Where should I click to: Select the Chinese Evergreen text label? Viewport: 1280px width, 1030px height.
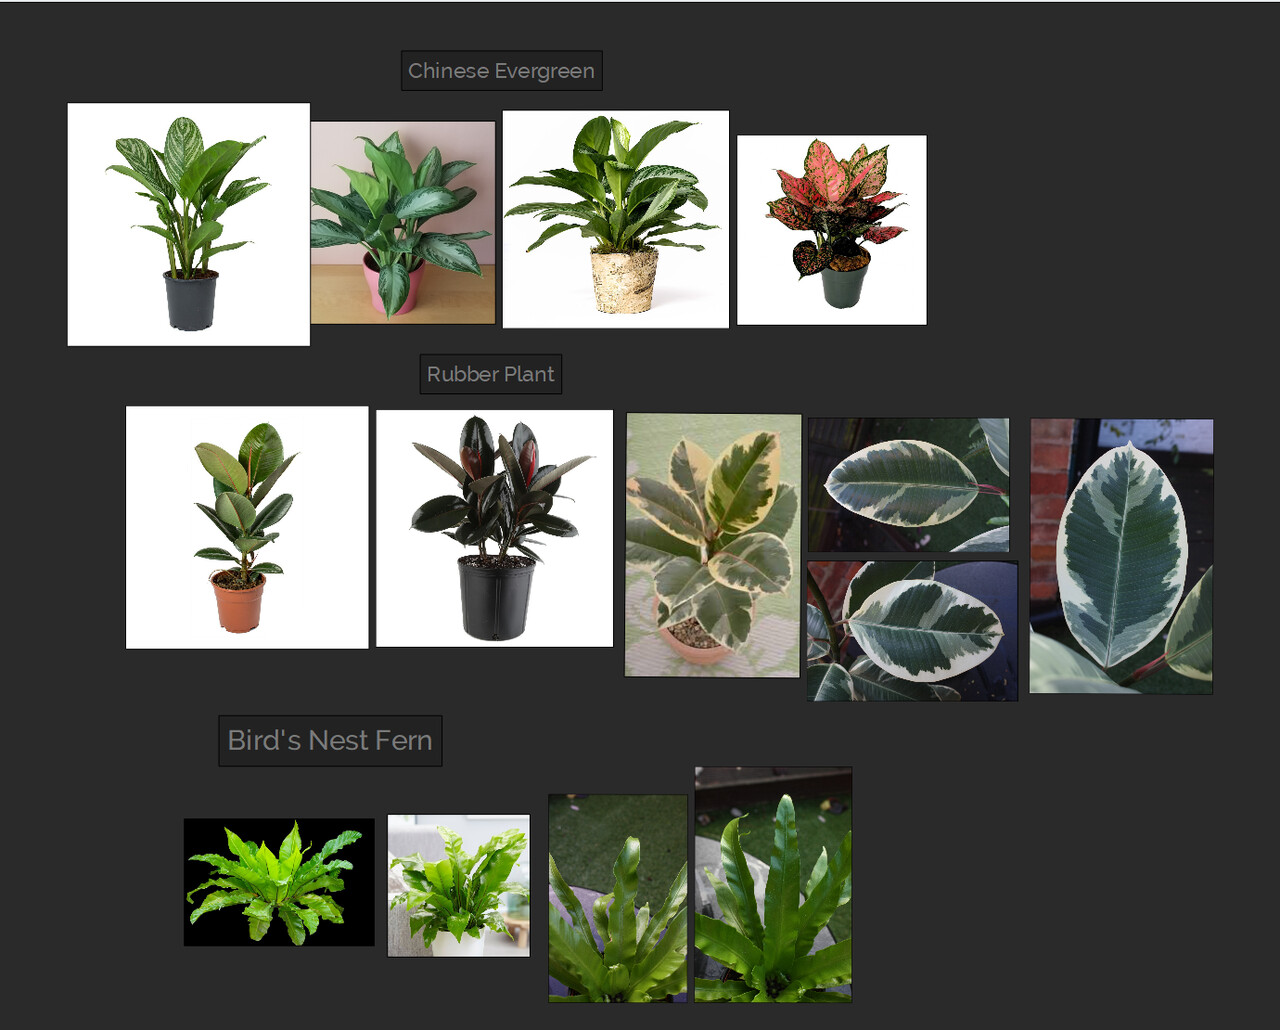501,71
